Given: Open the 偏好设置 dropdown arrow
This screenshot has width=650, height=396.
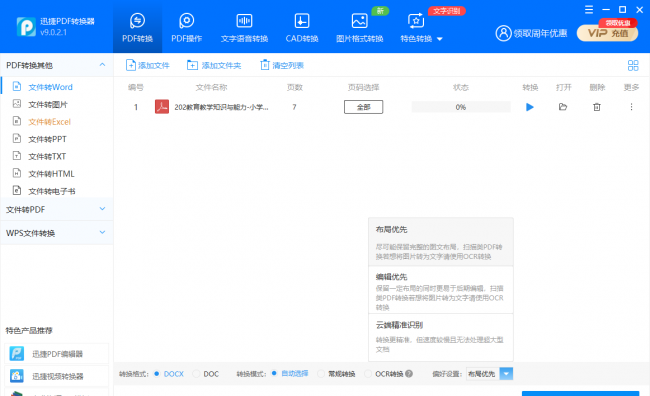Looking at the screenshot, I should click(x=506, y=374).
